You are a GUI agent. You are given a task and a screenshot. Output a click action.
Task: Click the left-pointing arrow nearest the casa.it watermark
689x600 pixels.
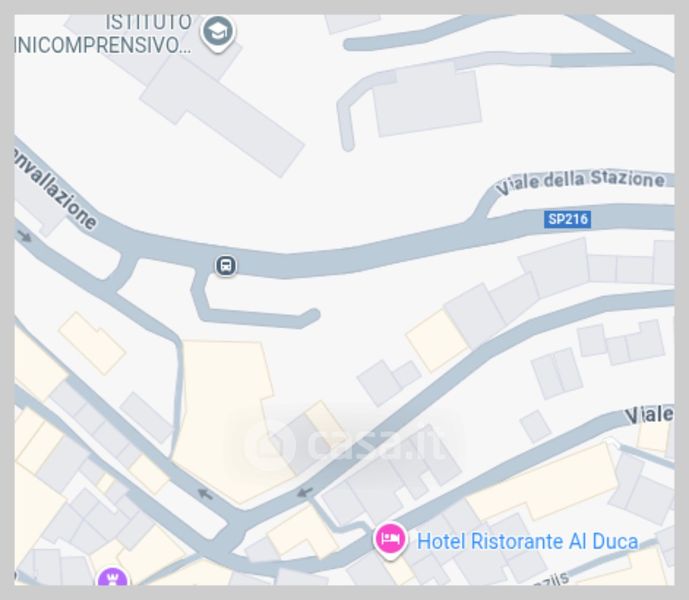click(x=305, y=491)
